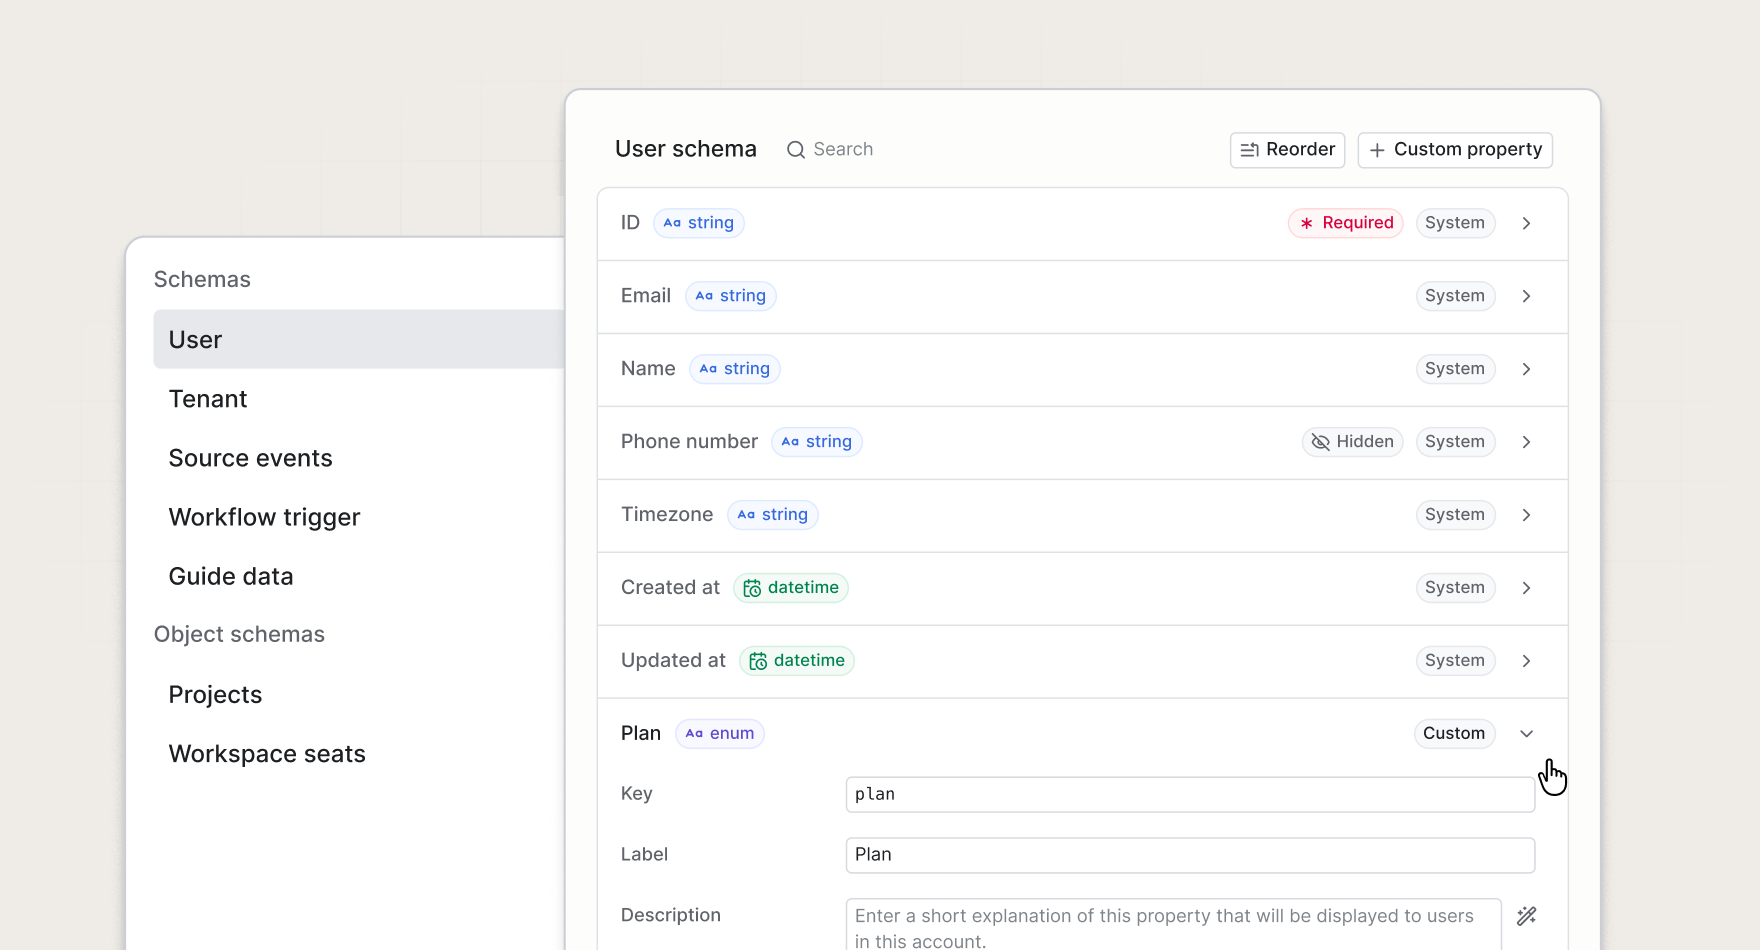Click the string badge for Phone number
Viewport: 1760px width, 950px height.
(x=817, y=442)
